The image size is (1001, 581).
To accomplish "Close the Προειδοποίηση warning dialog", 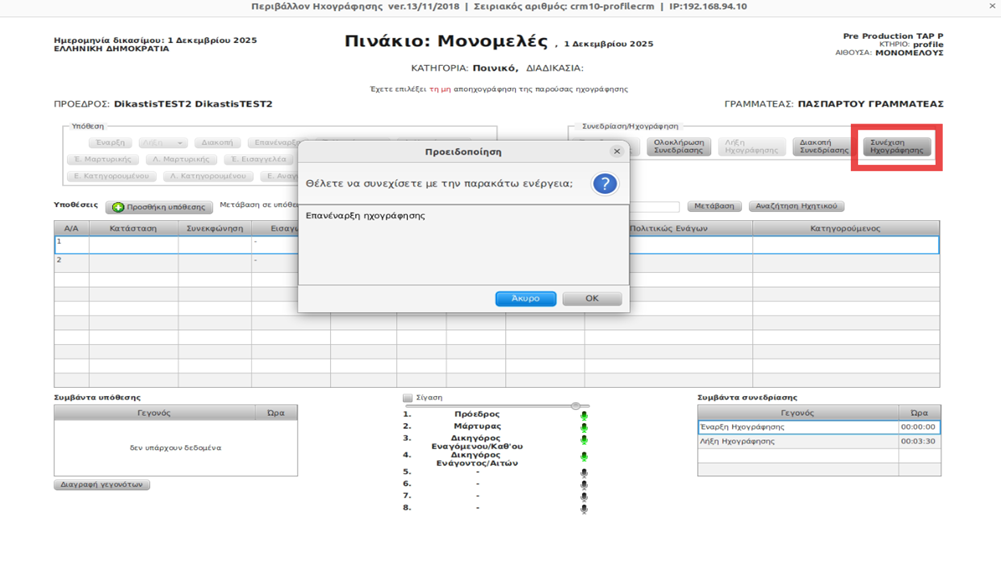I will tap(617, 151).
